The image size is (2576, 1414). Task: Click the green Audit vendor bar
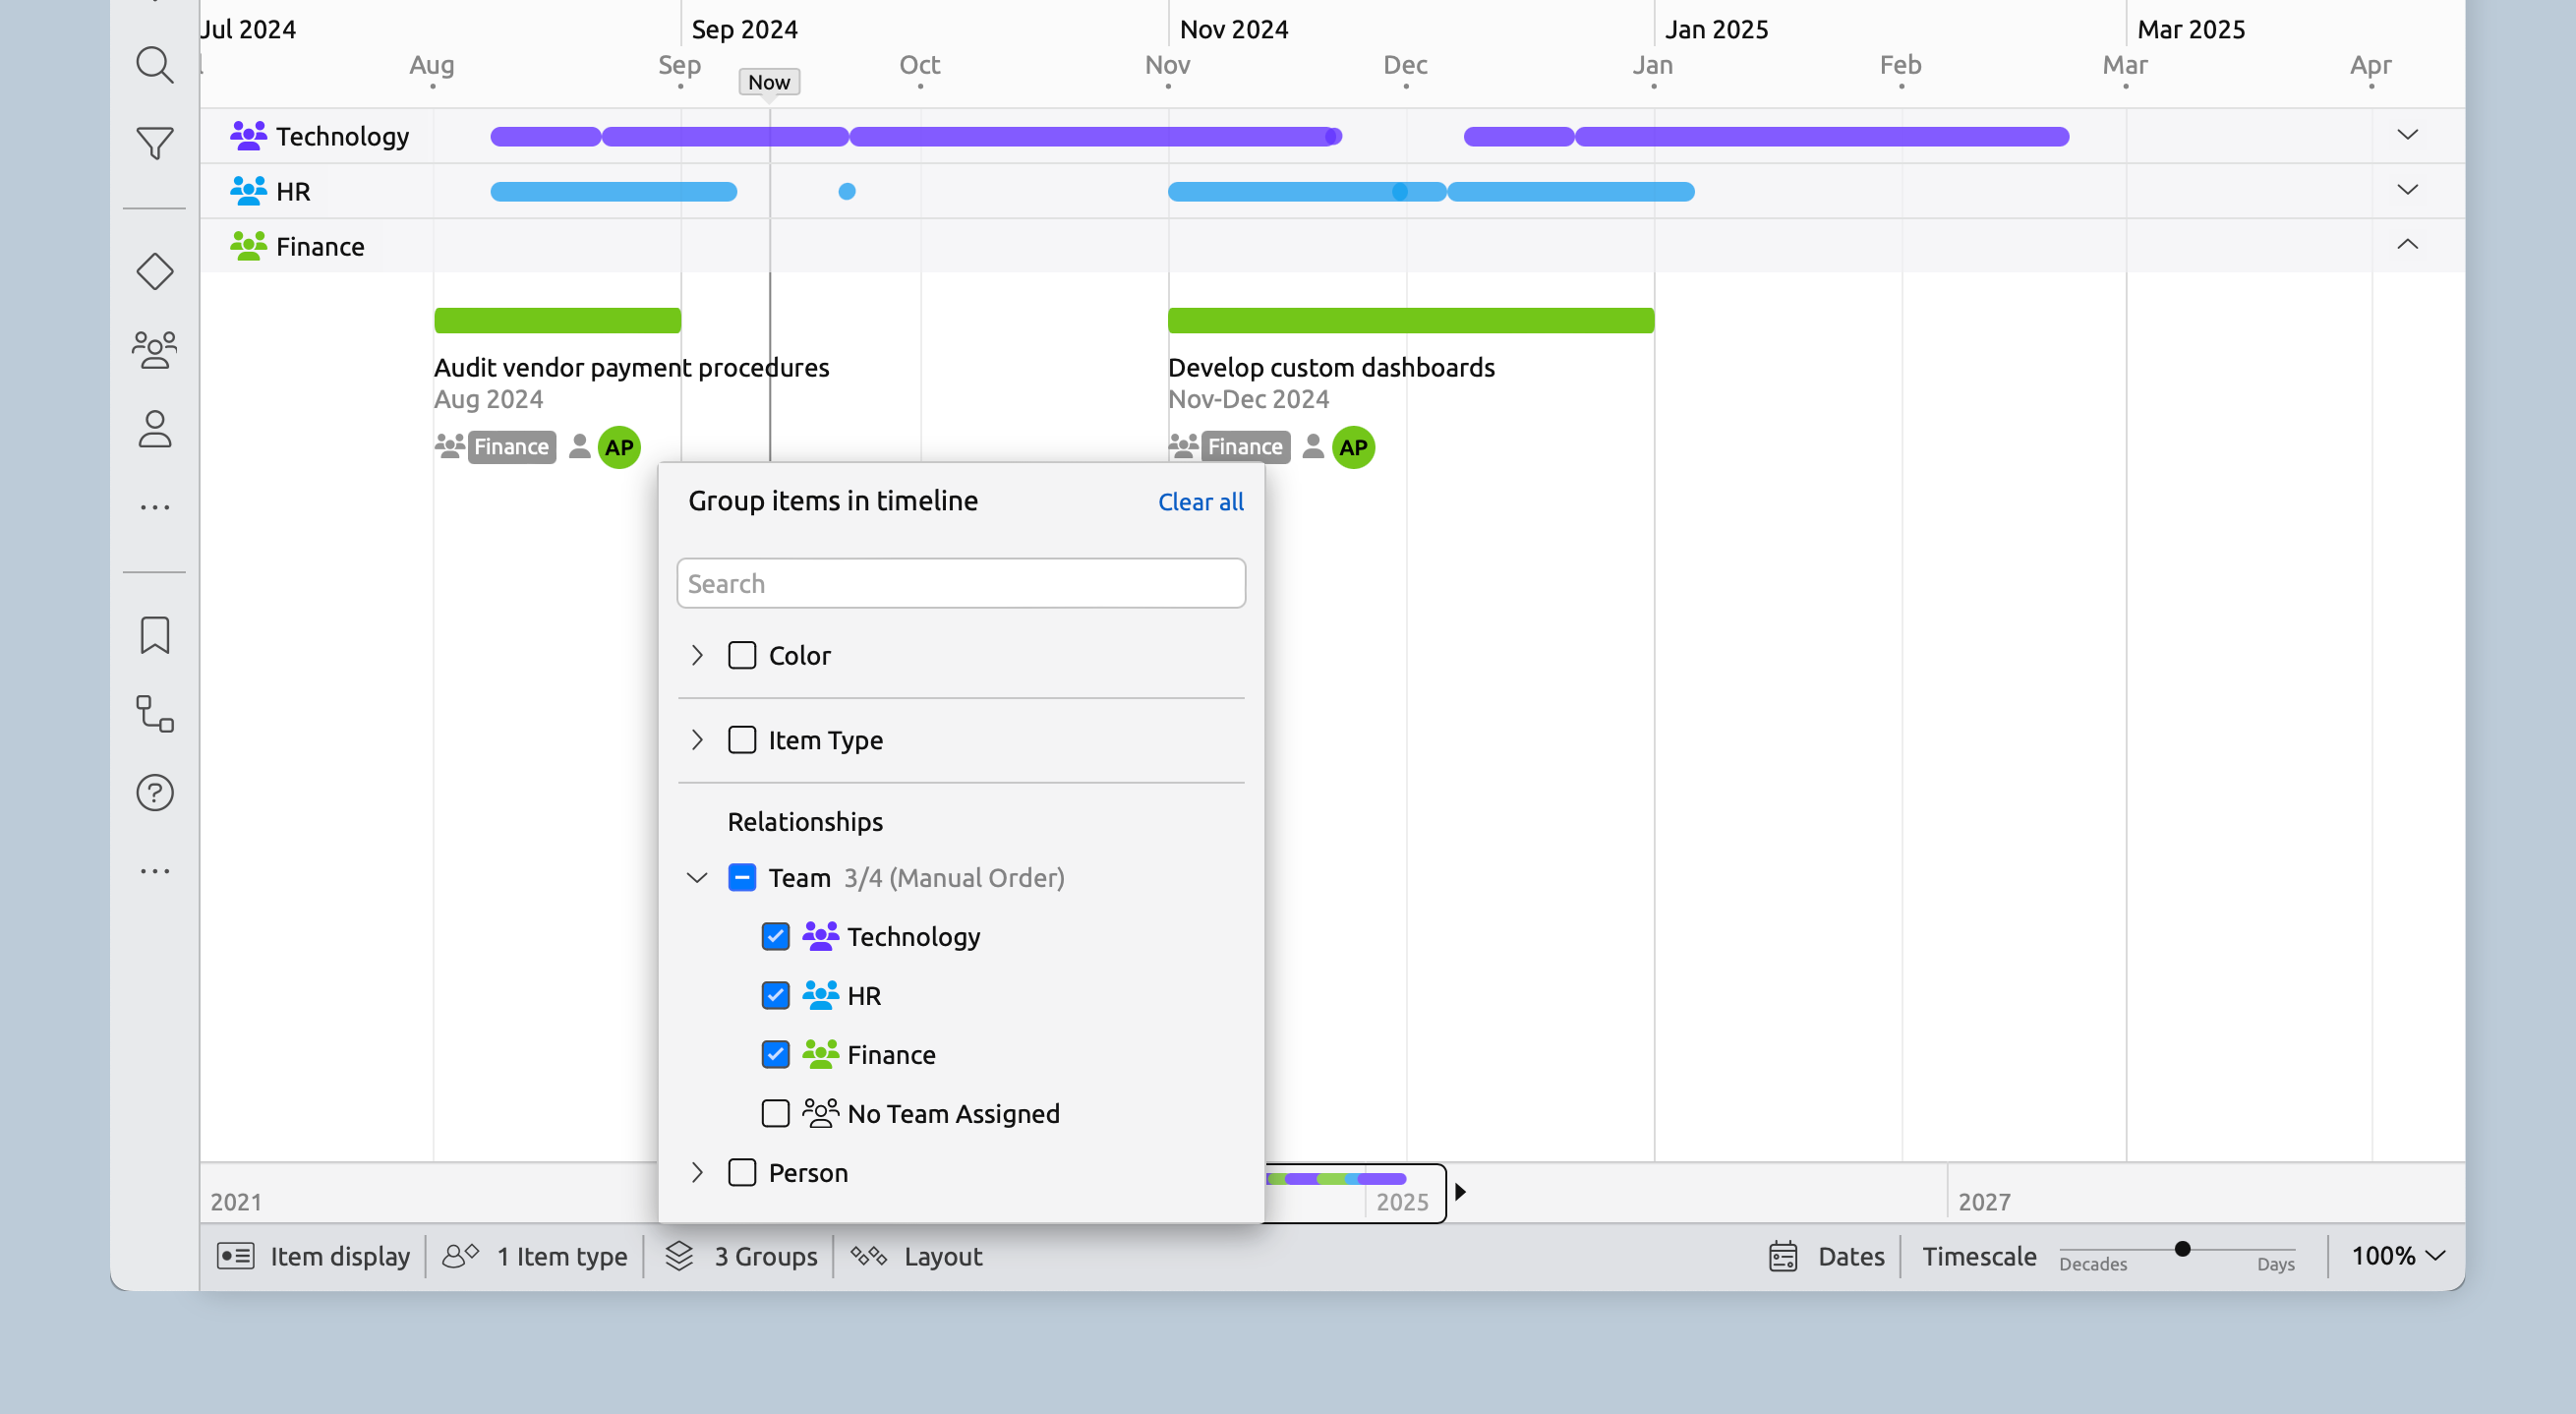(x=557, y=320)
